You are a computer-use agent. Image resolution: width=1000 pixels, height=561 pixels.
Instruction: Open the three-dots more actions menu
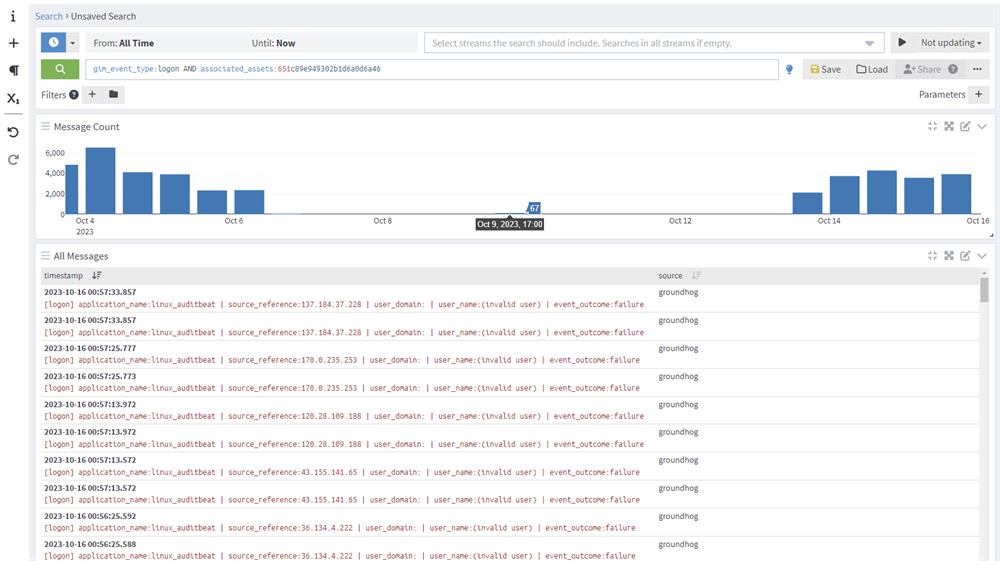[x=977, y=69]
